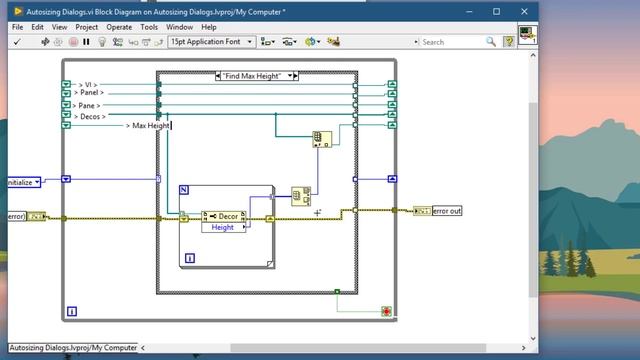
Task: Open the View menu
Action: (x=59, y=27)
